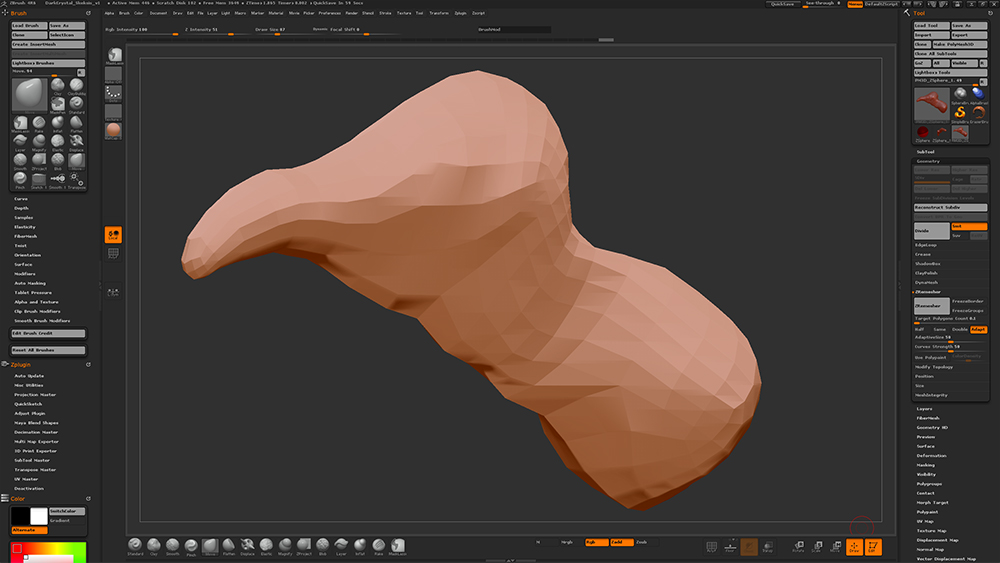
Task: Select the Pinch brush in the Brush palette
Action: (20, 180)
